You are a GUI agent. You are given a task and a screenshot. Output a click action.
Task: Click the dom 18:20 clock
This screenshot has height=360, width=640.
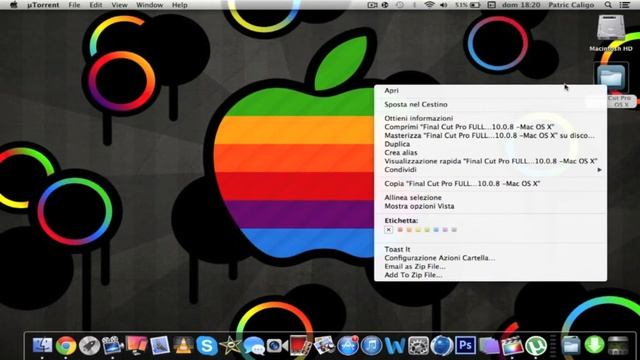(x=521, y=5)
